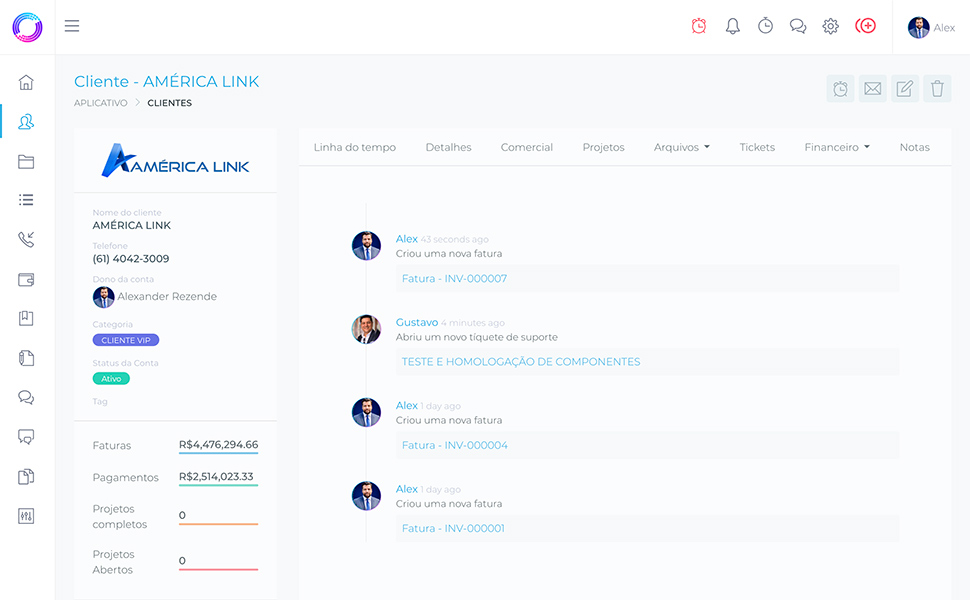Click the email envelope button for client
This screenshot has width=970, height=600.
(872, 88)
